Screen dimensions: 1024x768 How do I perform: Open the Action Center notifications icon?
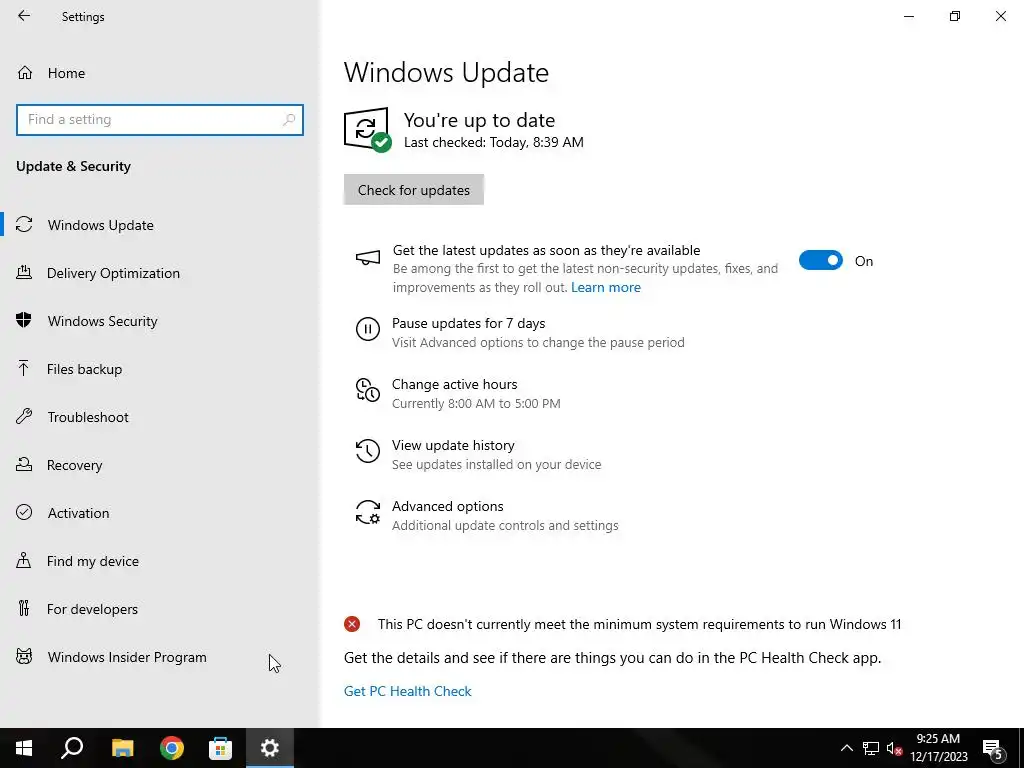click(993, 748)
